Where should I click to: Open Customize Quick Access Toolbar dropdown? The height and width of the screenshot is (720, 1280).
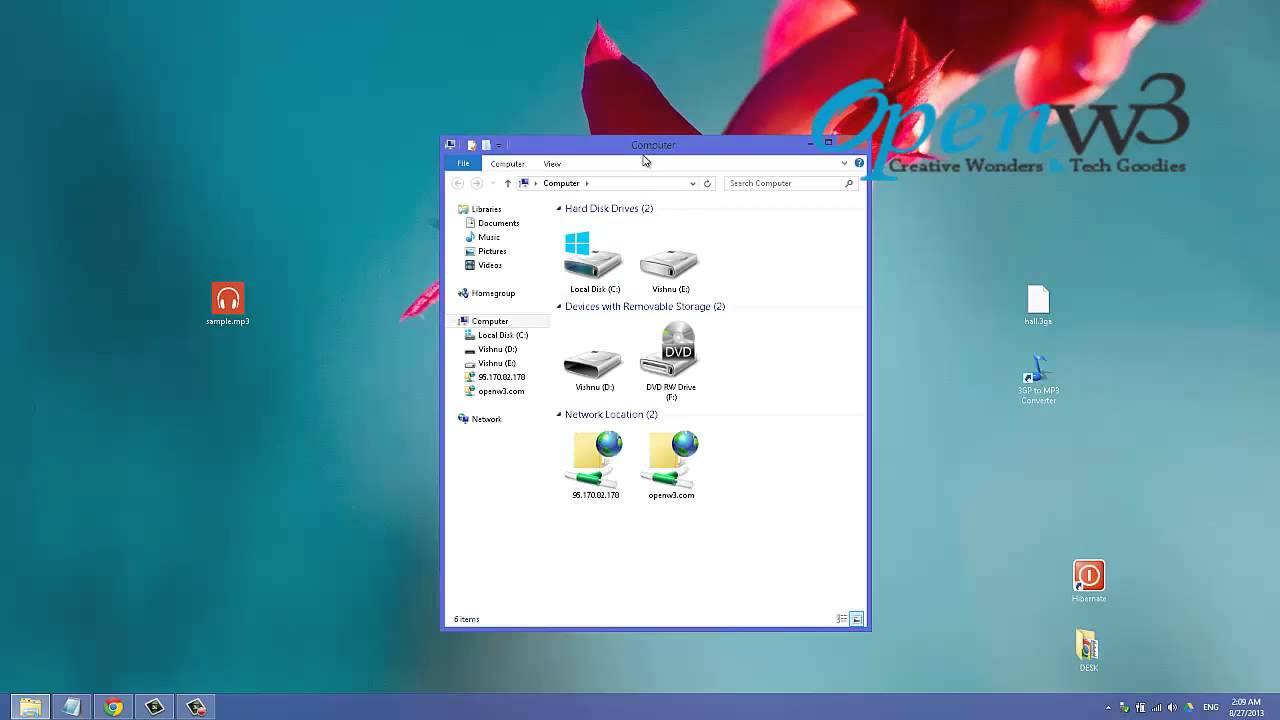coord(498,145)
